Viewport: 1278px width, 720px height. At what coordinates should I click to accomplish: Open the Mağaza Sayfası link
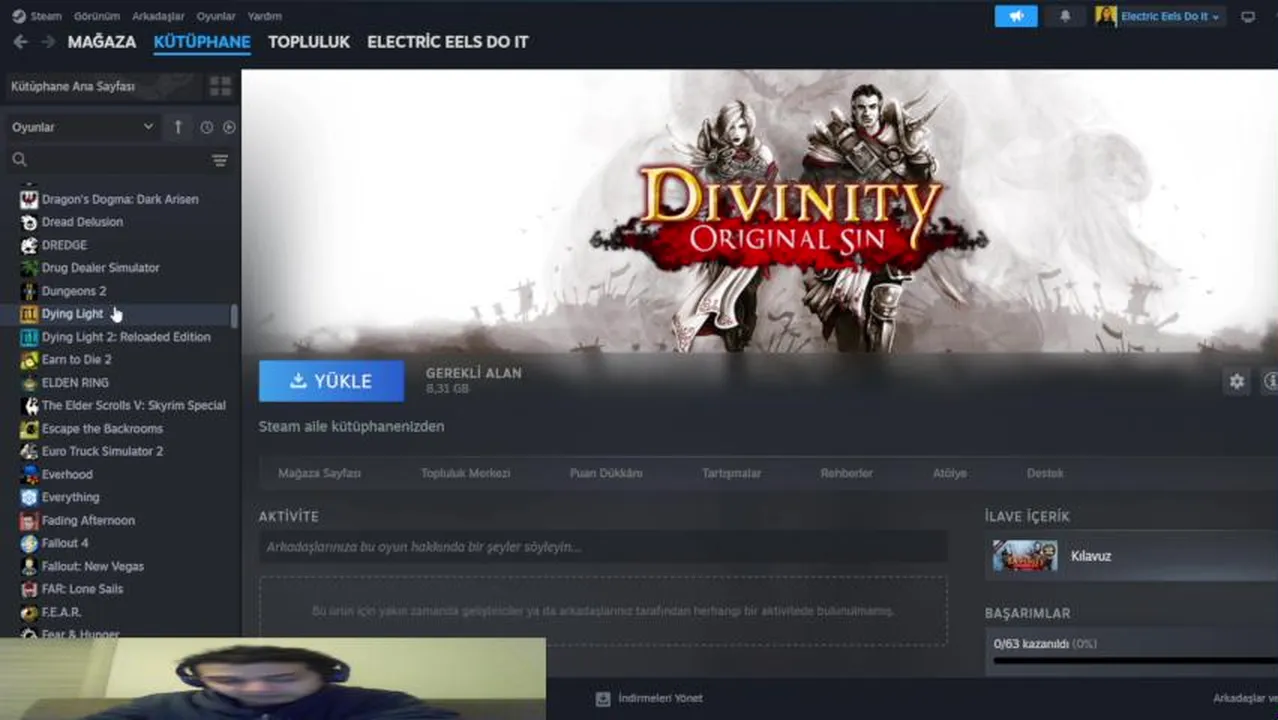319,473
